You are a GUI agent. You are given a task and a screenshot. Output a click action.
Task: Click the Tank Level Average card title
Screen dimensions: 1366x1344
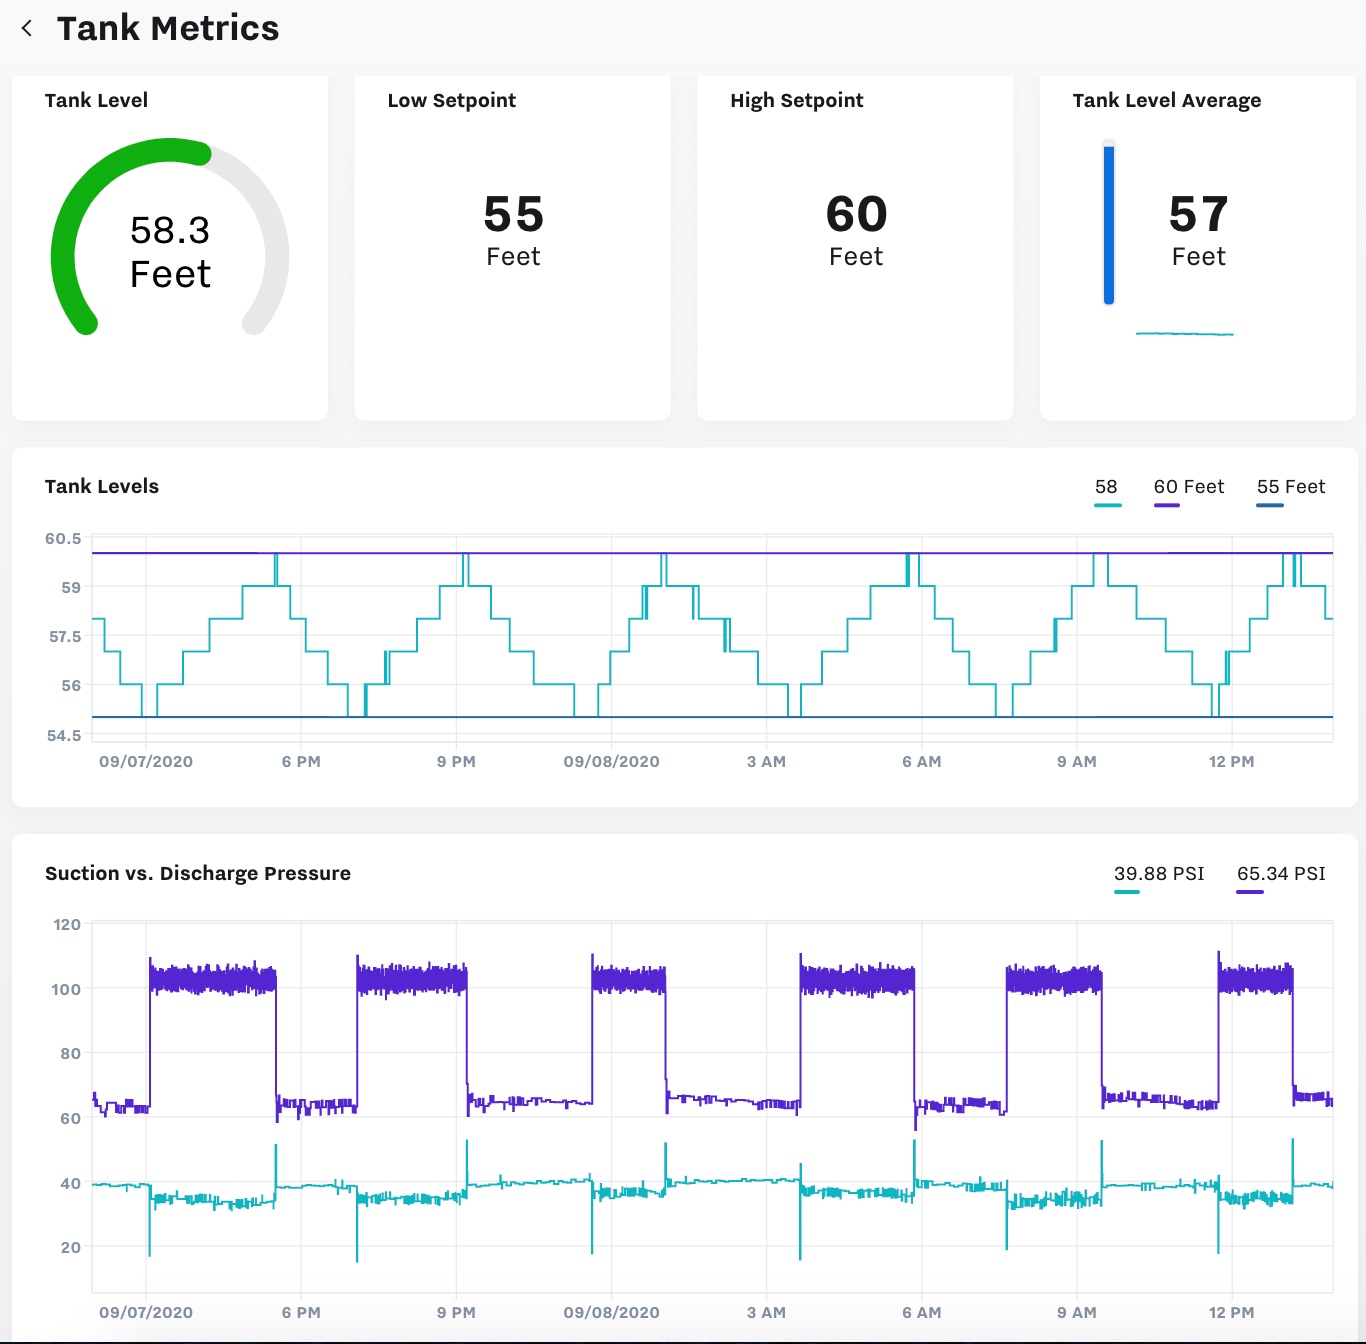coord(1167,101)
